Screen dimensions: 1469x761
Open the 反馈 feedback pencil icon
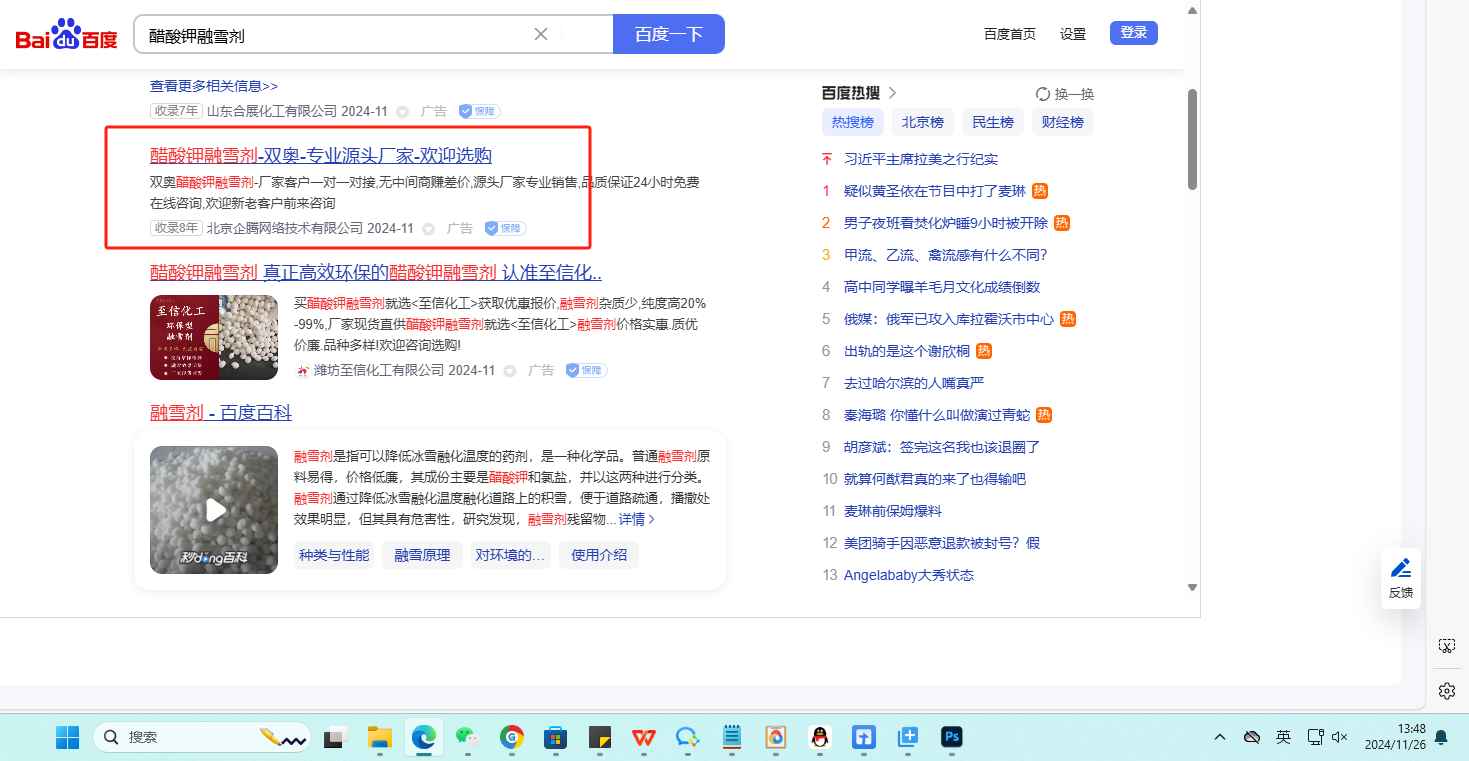1401,568
